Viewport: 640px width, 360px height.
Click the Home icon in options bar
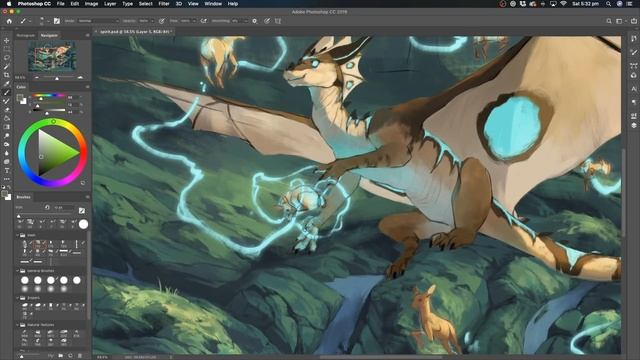(x=9, y=21)
